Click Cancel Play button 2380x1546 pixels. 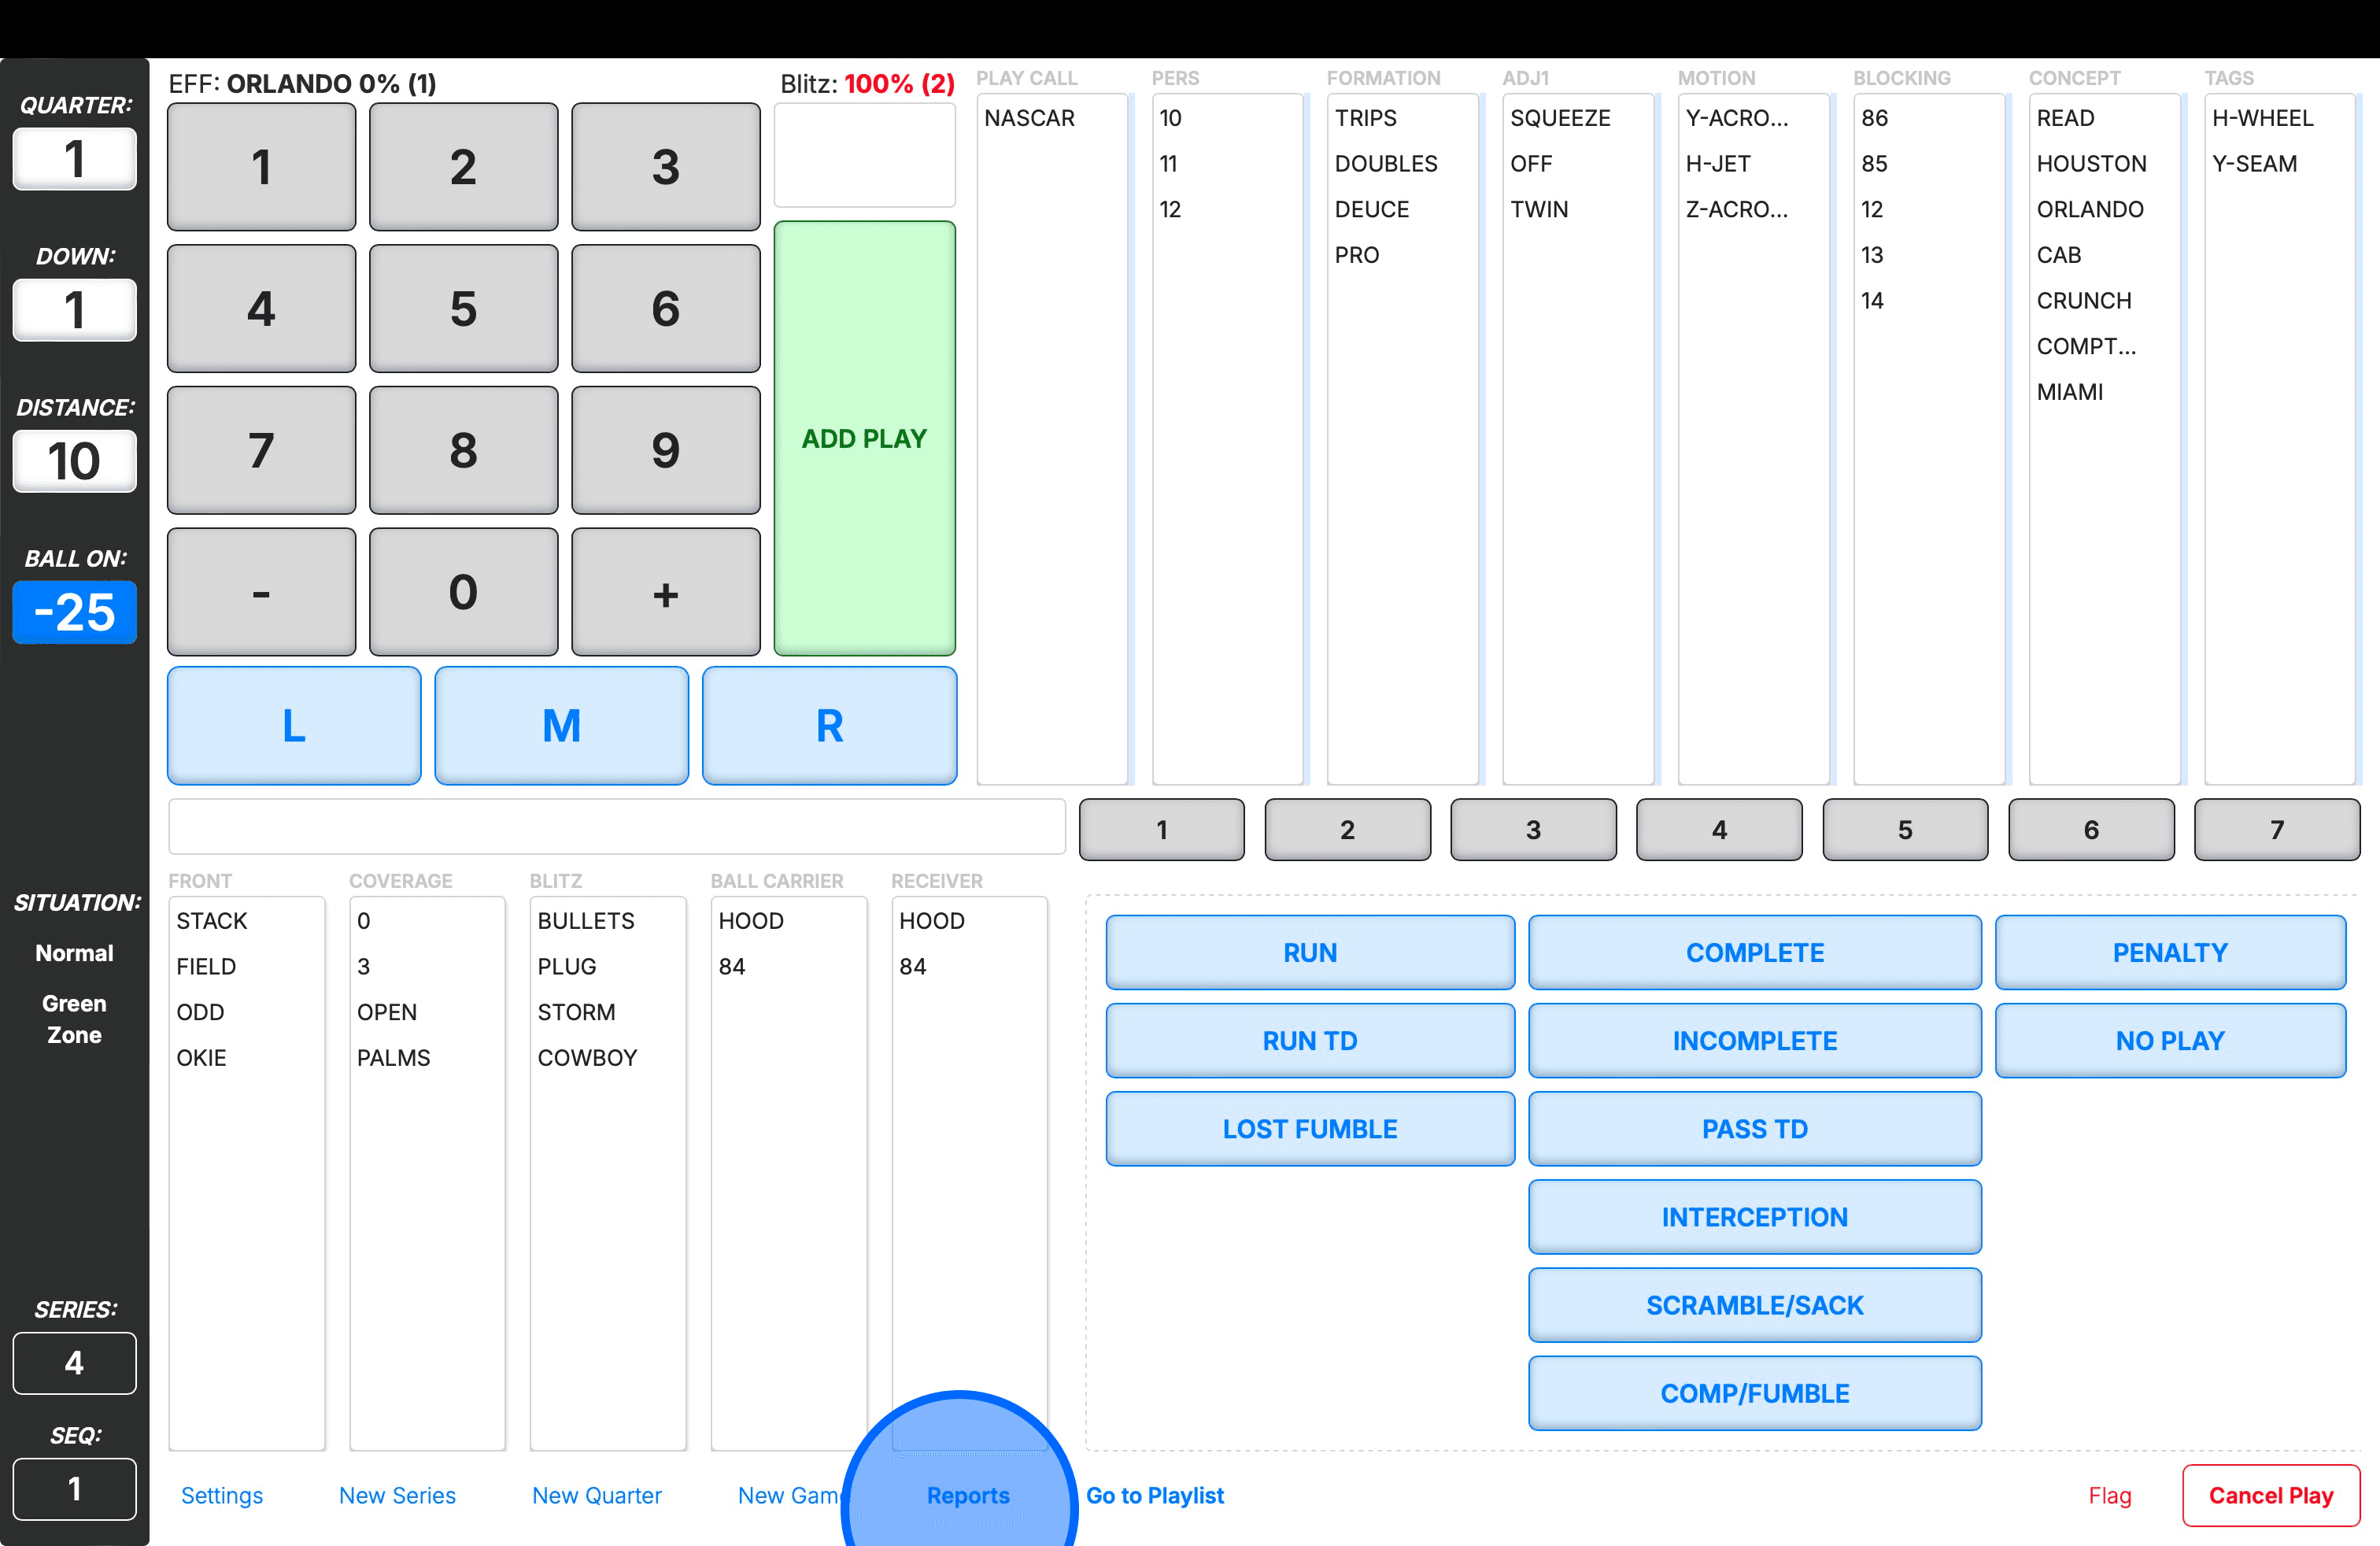point(2271,1496)
